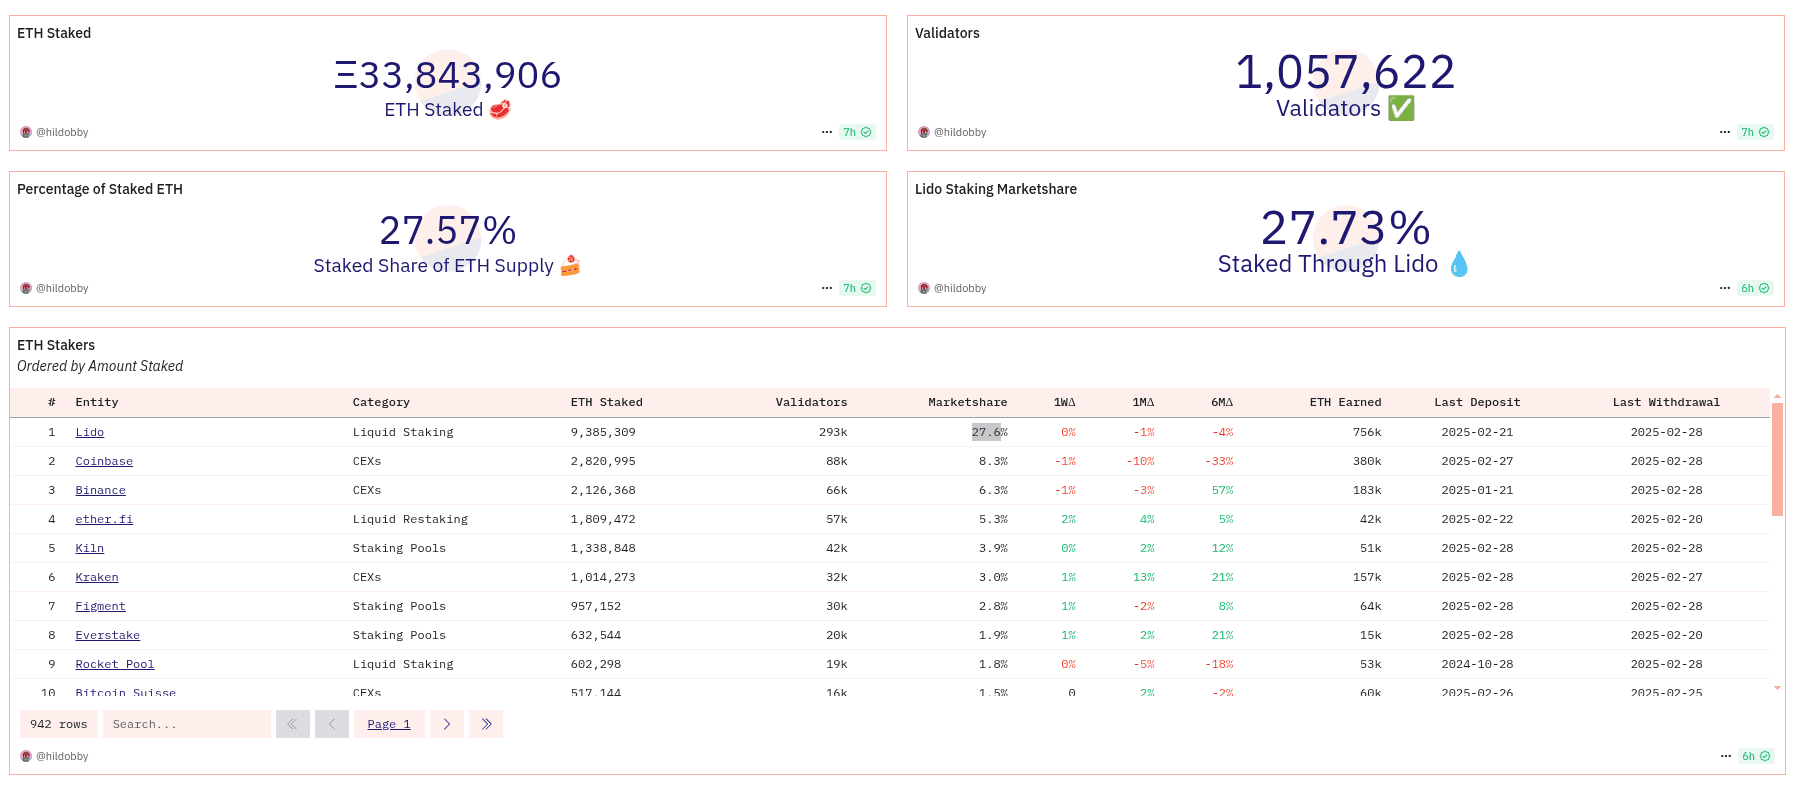
Task: Click the 27.57% staked share value
Action: pos(447,230)
